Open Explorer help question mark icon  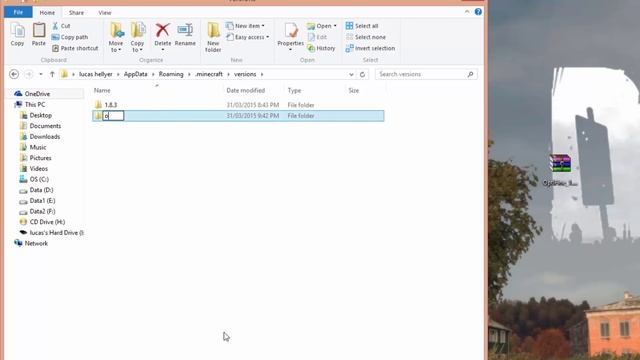pos(478,12)
